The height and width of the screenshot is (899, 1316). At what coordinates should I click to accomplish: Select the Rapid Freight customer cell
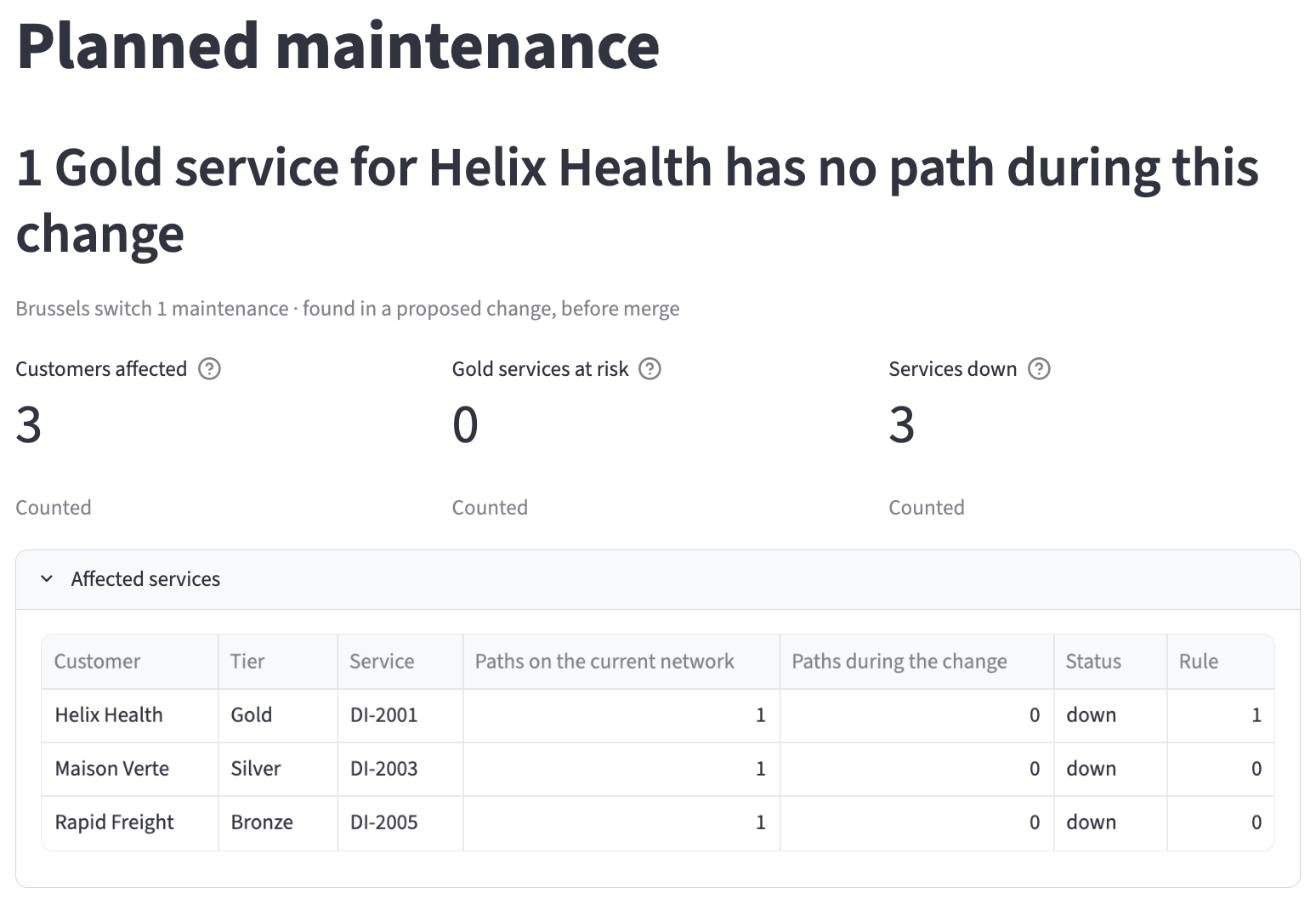[130, 823]
